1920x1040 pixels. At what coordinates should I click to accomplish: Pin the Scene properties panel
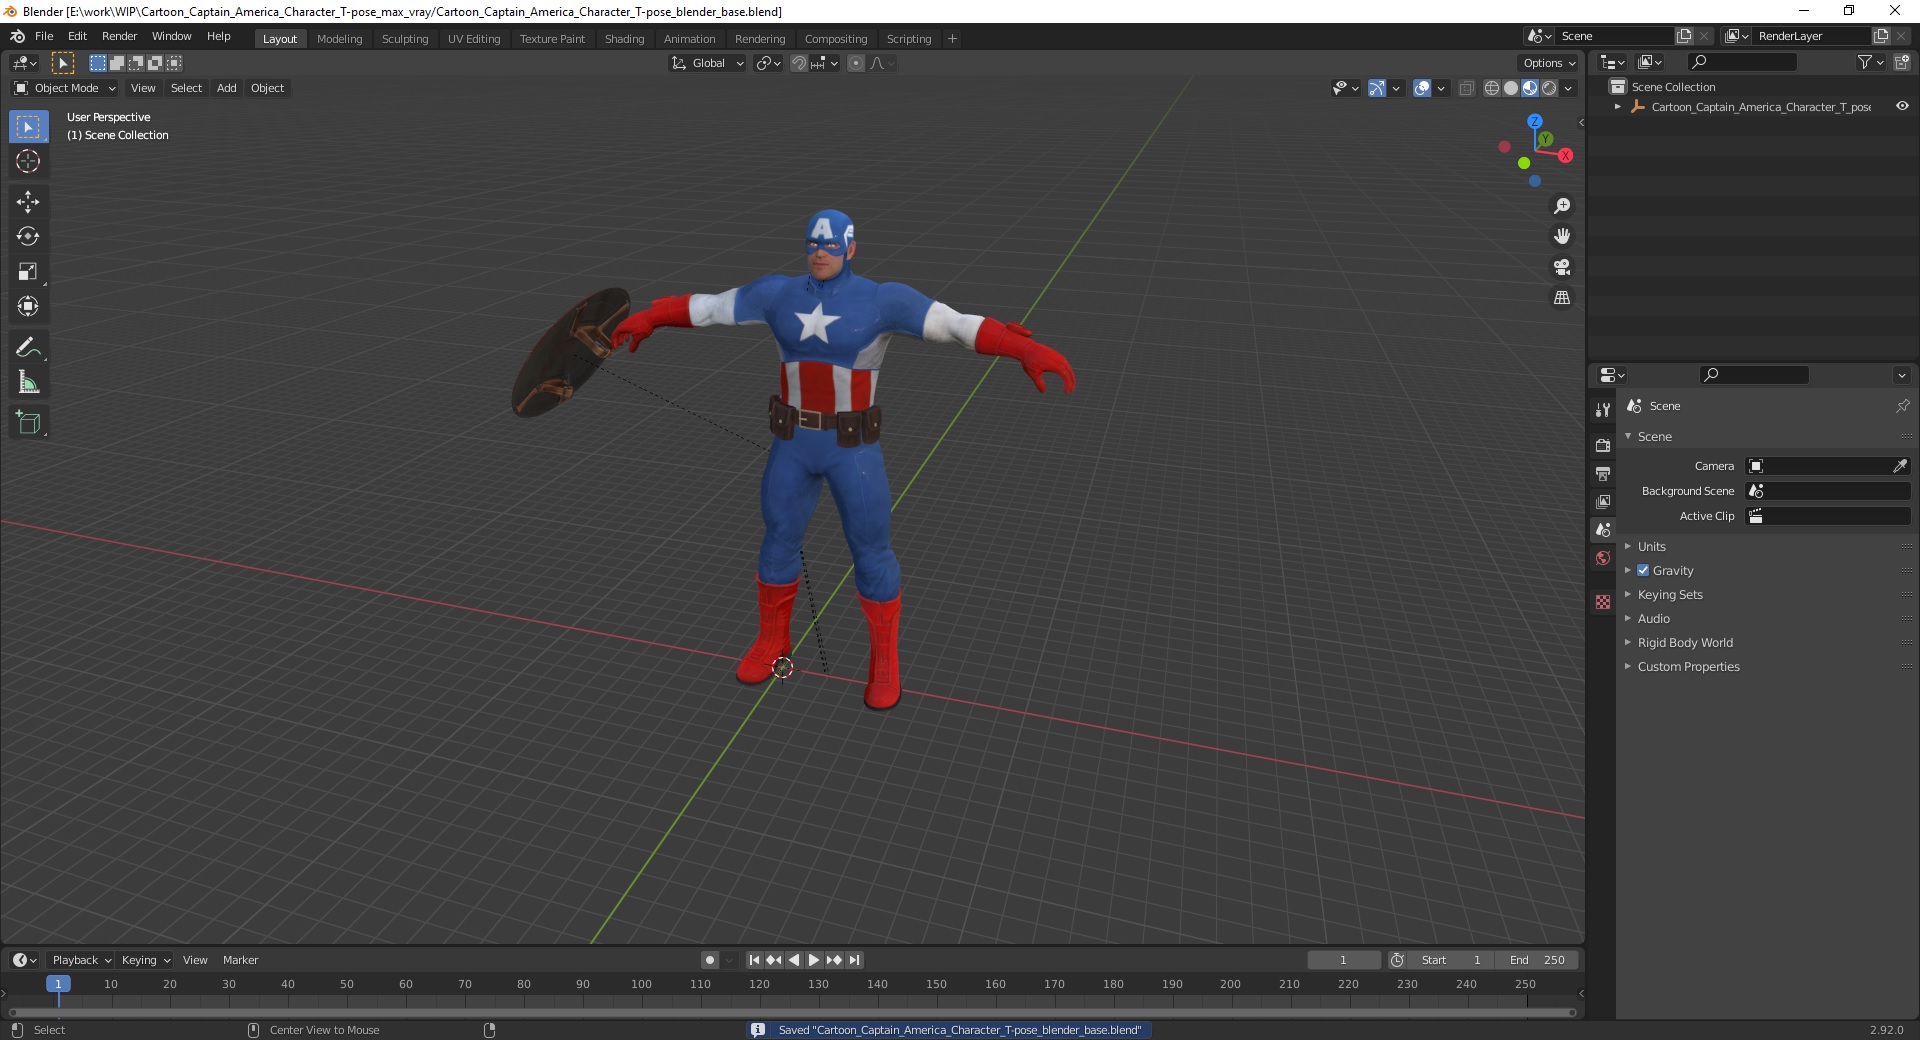(1902, 406)
